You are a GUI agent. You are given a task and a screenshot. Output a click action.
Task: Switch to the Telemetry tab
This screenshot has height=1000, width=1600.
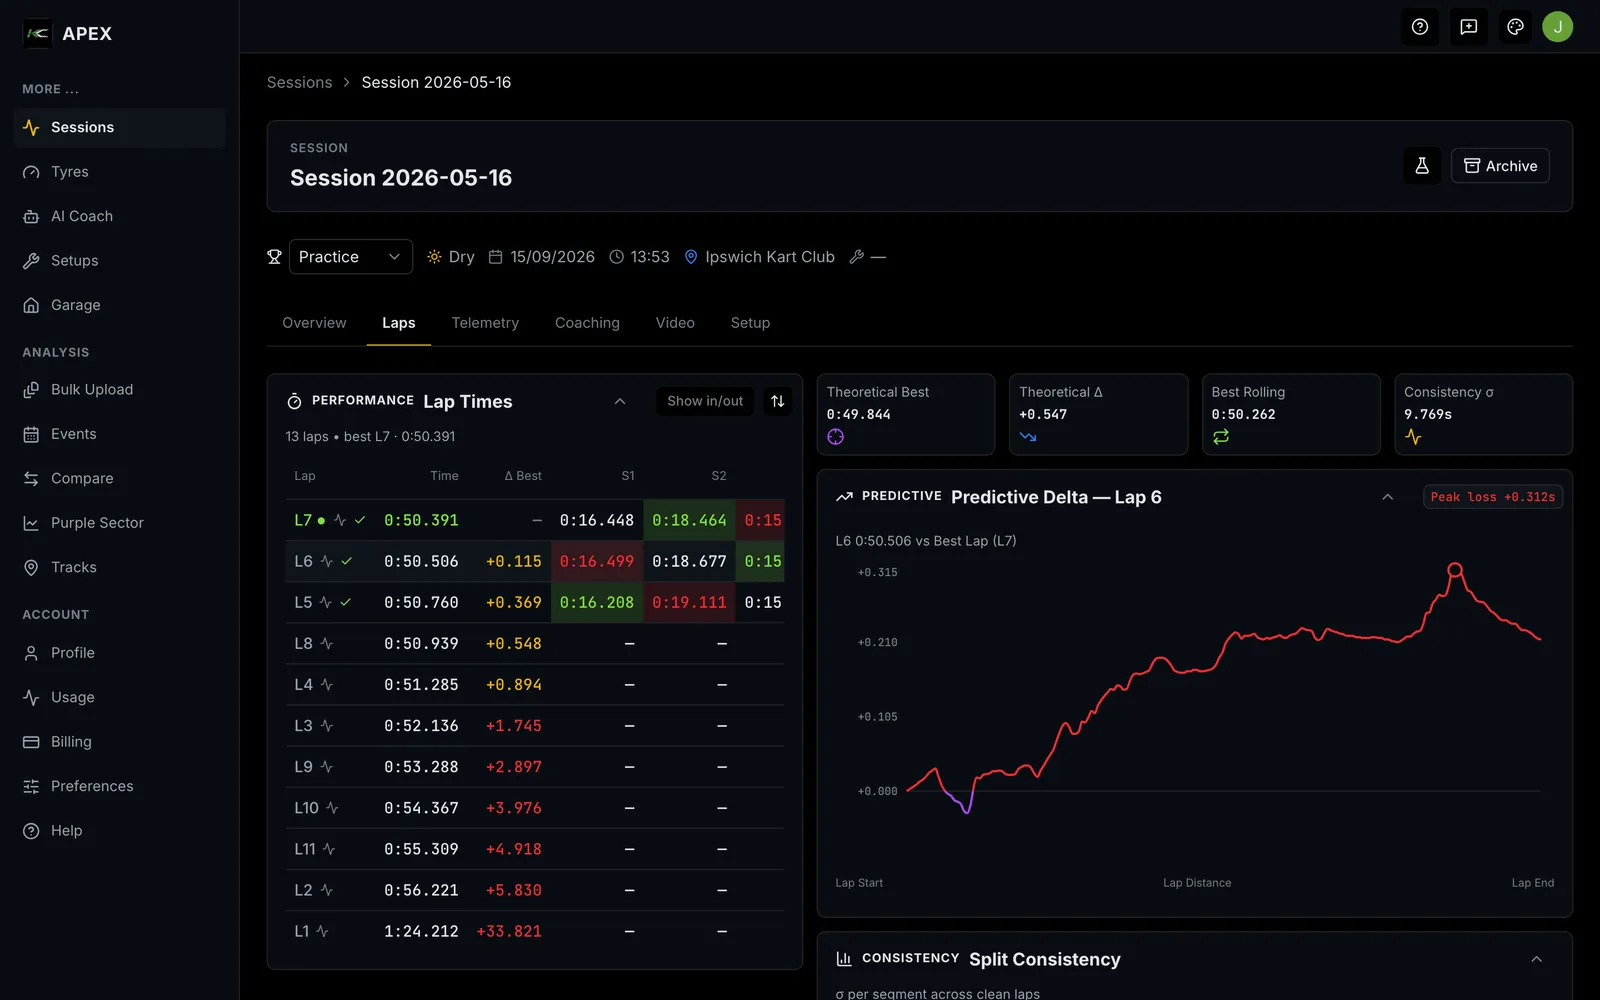click(x=485, y=323)
